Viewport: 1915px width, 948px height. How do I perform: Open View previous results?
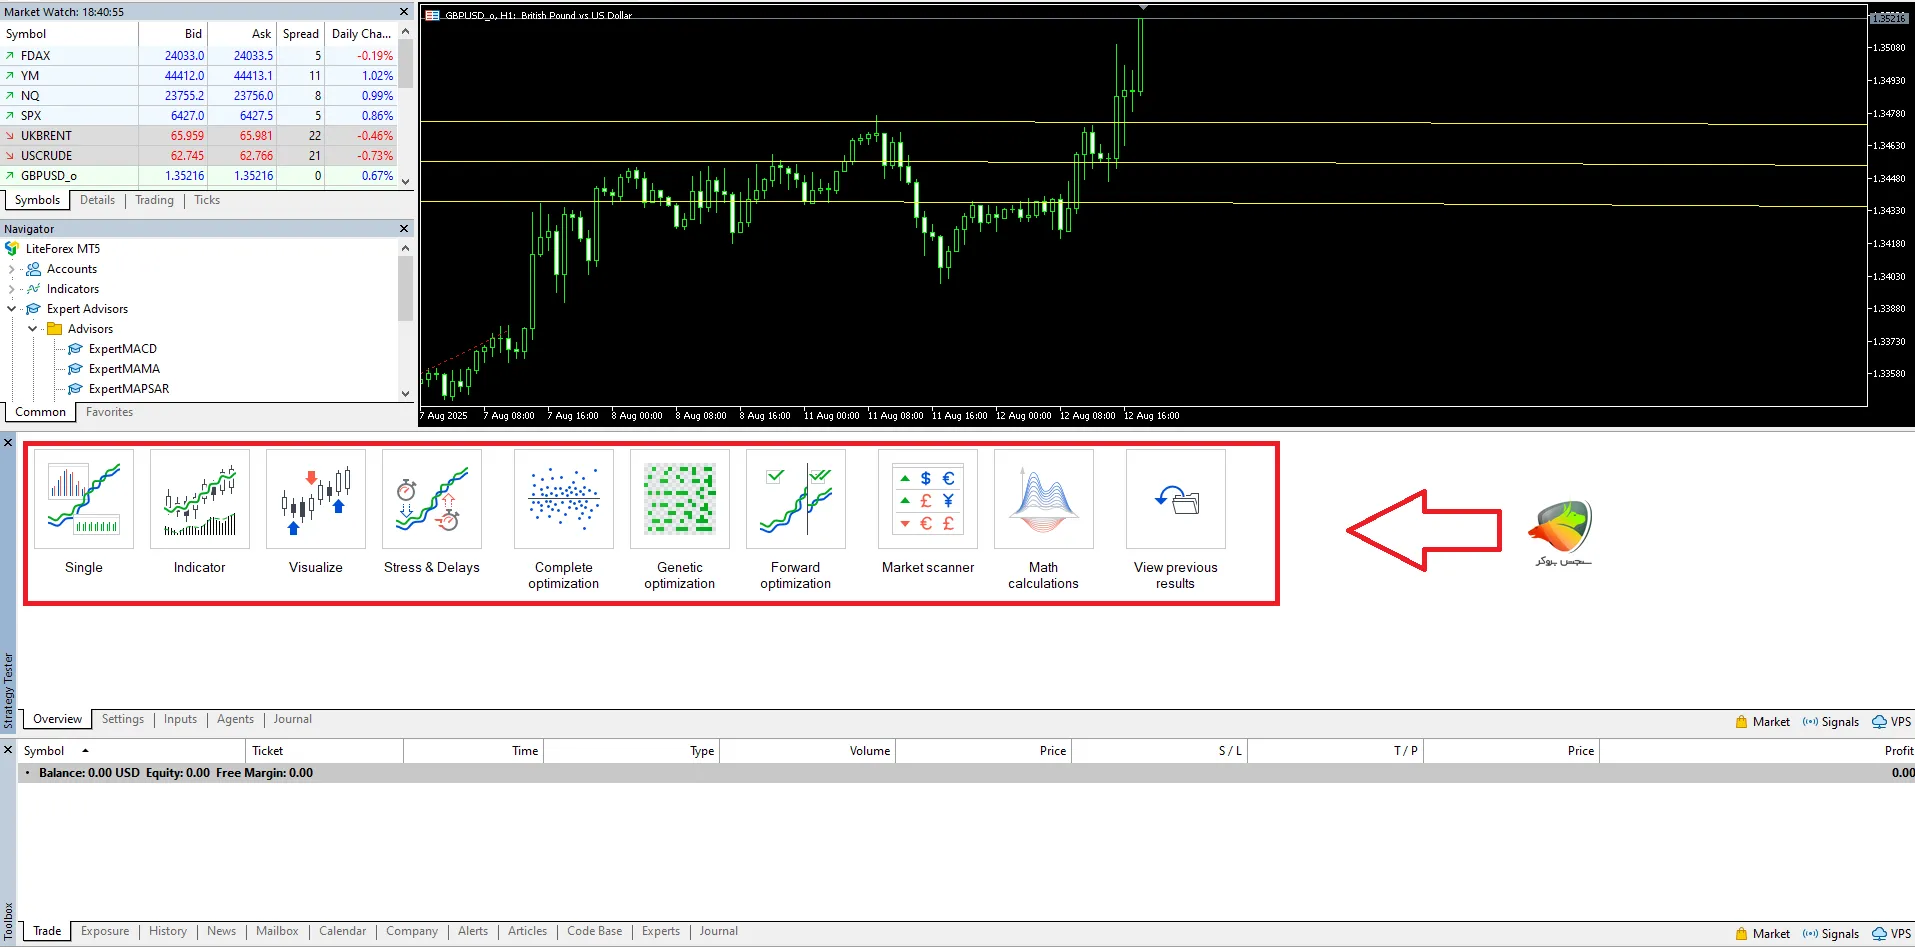1176,499
